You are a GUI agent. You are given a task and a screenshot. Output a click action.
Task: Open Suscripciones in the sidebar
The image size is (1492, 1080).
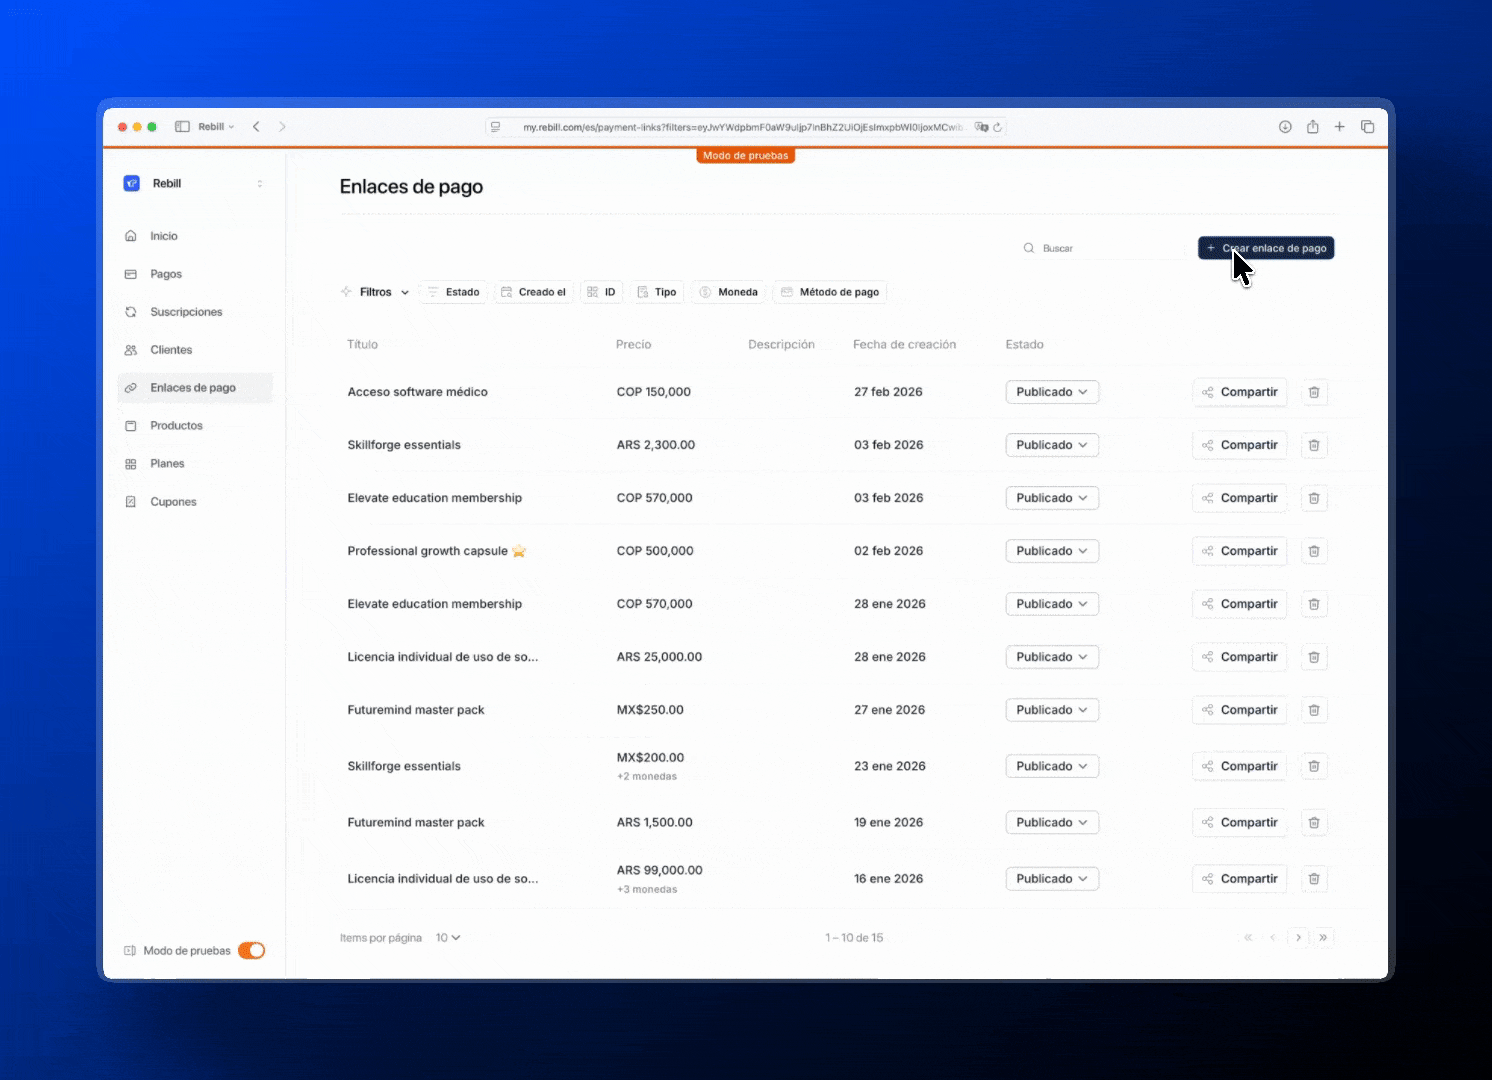click(x=186, y=312)
